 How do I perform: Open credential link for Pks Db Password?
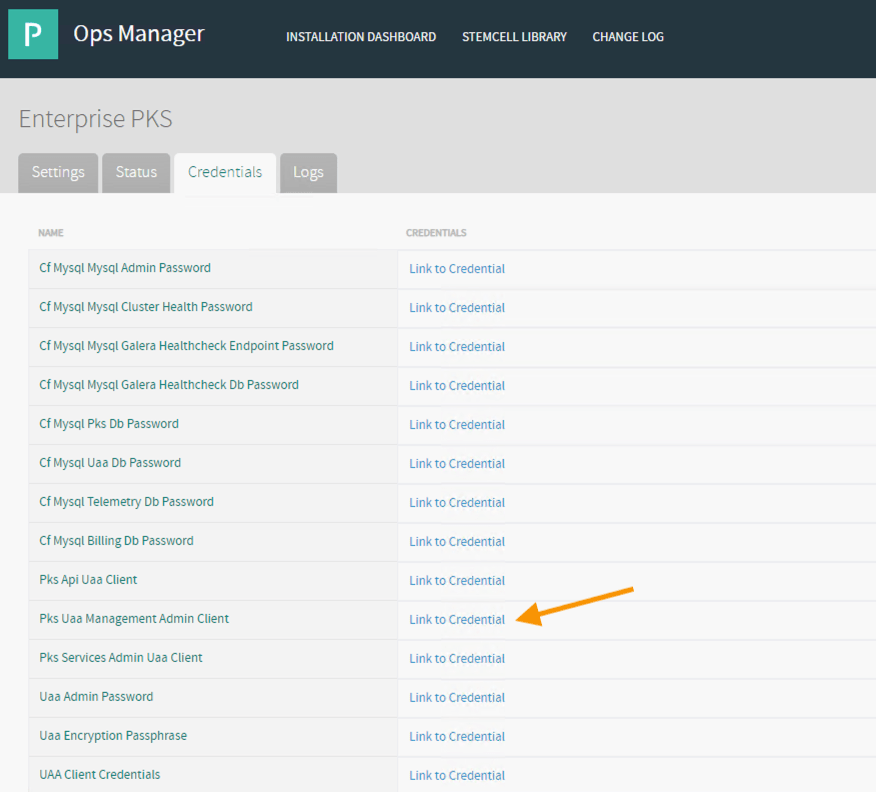(x=457, y=425)
